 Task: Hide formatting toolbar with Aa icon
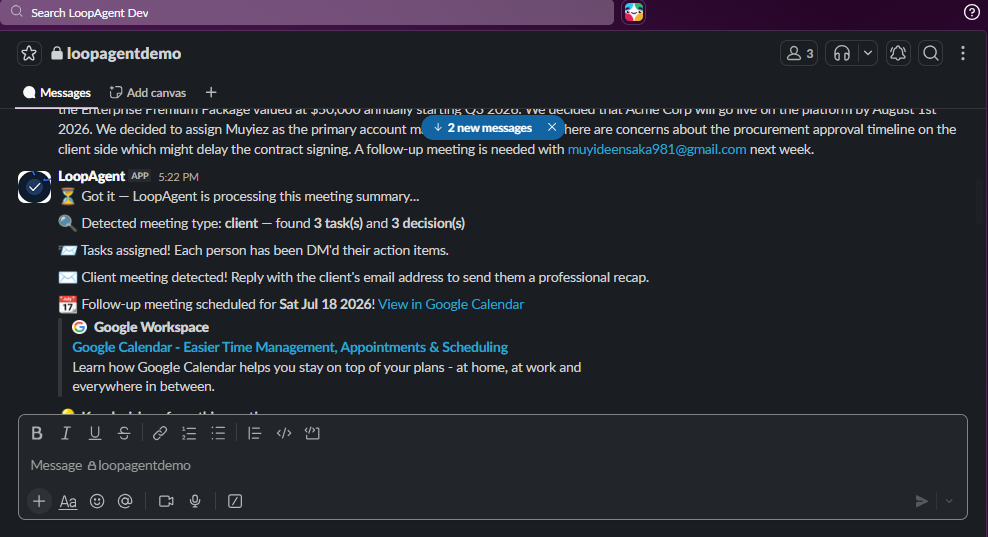(x=68, y=501)
